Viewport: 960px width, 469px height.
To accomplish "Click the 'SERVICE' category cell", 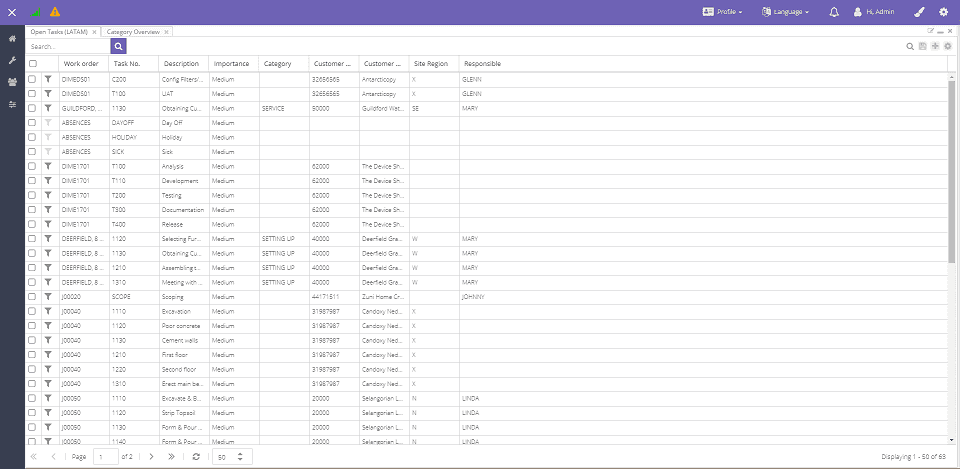I will [x=283, y=108].
